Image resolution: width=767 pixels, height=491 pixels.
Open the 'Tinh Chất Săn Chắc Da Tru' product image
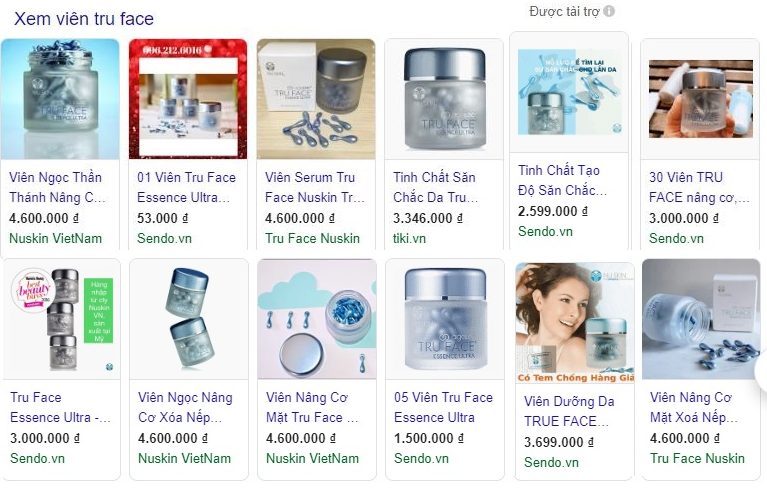click(444, 99)
